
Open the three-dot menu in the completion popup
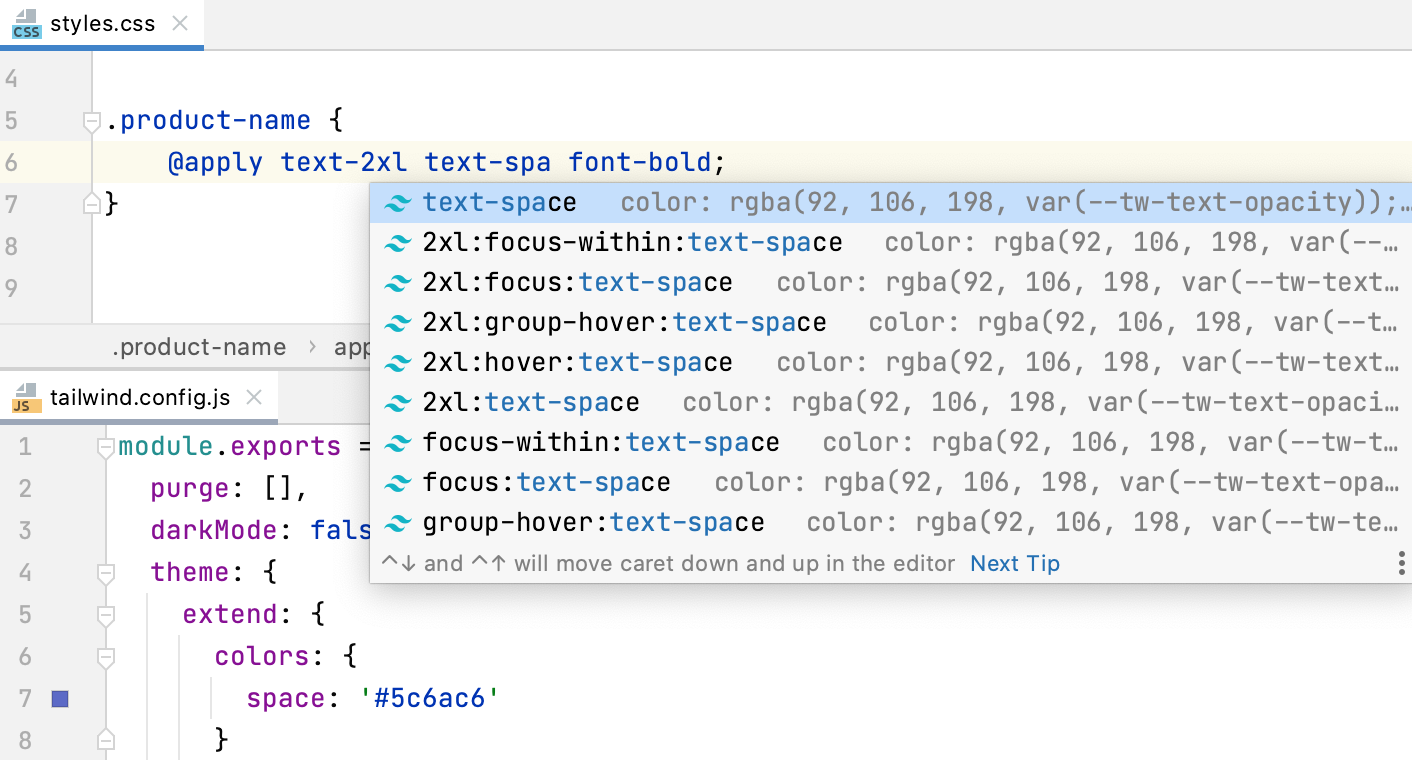point(1400,563)
